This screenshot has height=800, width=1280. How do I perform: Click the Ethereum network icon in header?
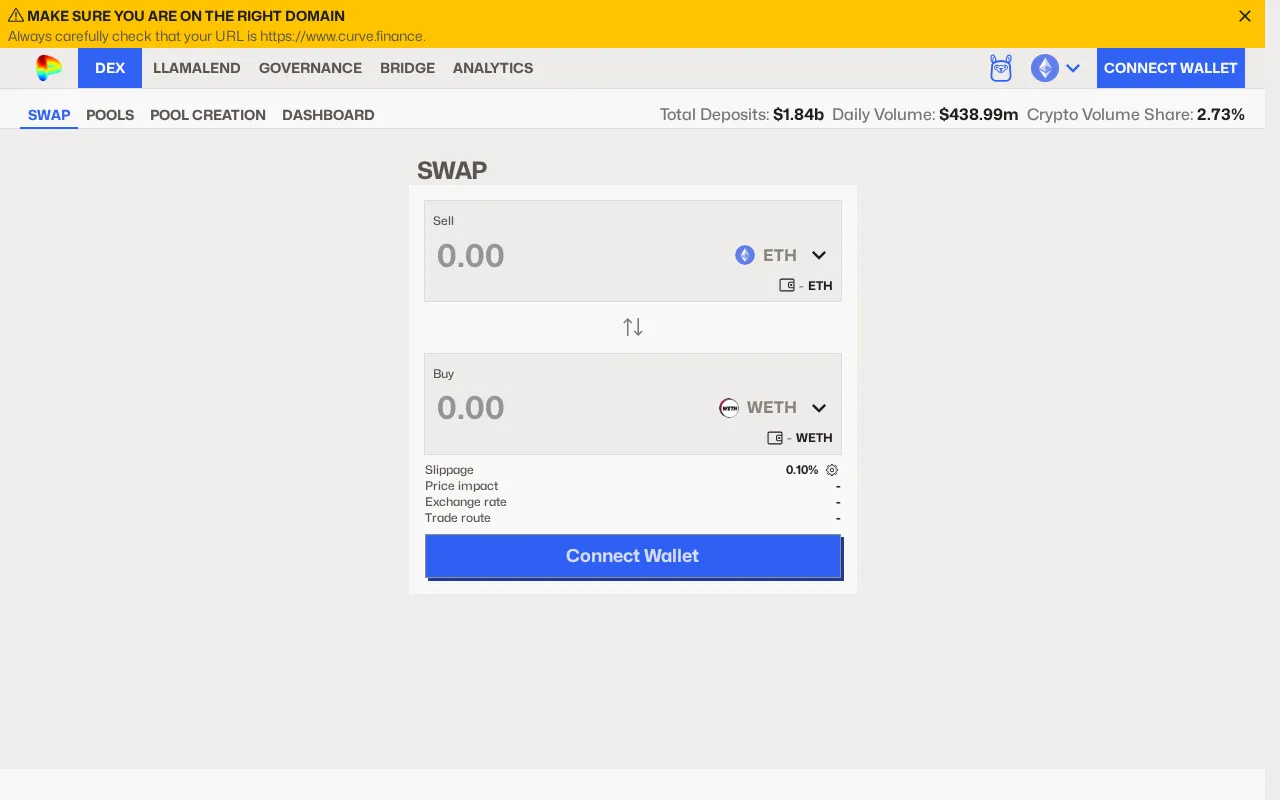click(1045, 68)
